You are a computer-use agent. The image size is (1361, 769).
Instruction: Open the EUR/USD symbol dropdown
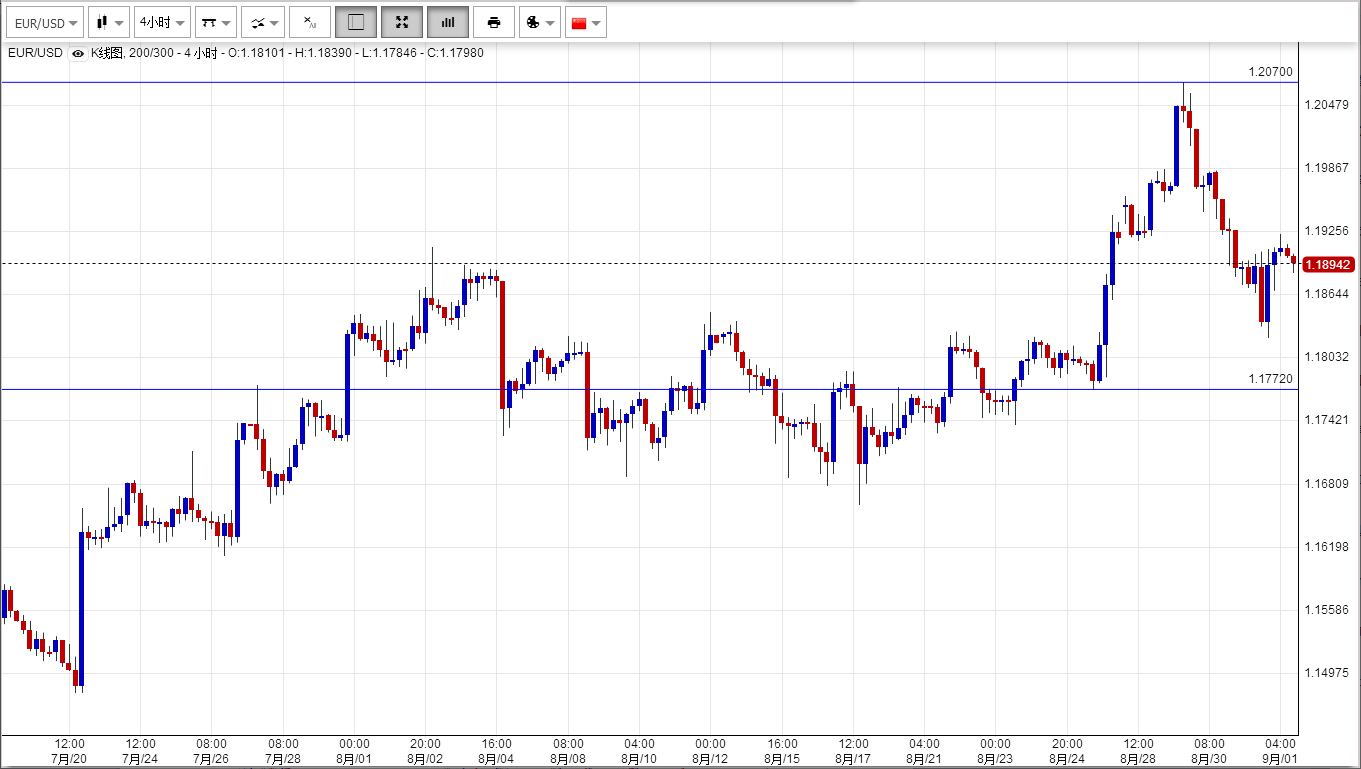(46, 22)
